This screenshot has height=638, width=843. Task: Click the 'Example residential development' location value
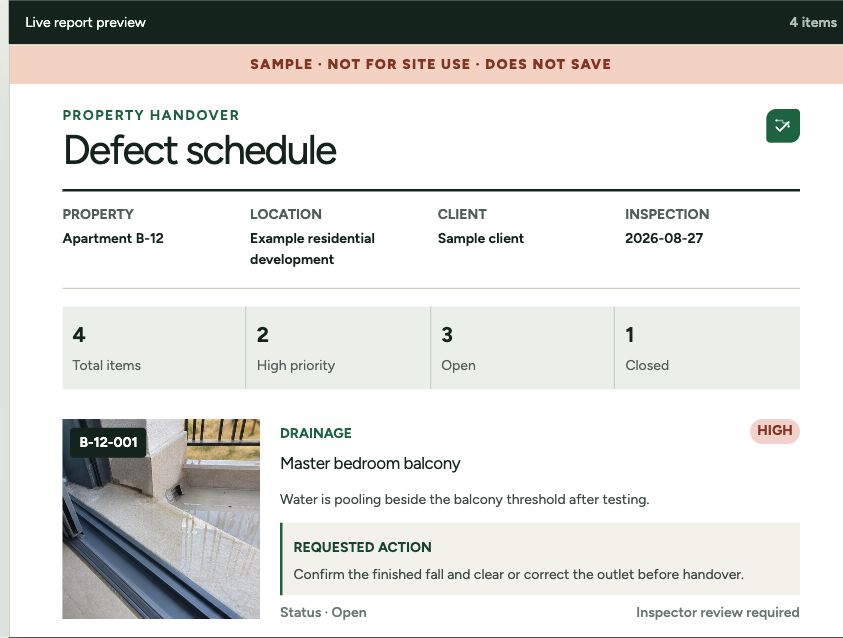[x=312, y=249]
